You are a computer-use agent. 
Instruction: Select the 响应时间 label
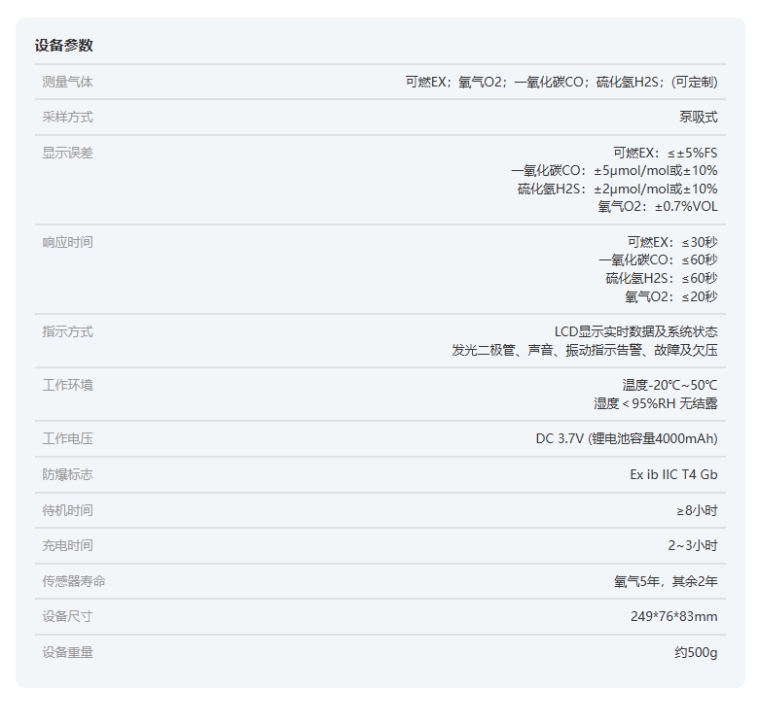(x=64, y=242)
